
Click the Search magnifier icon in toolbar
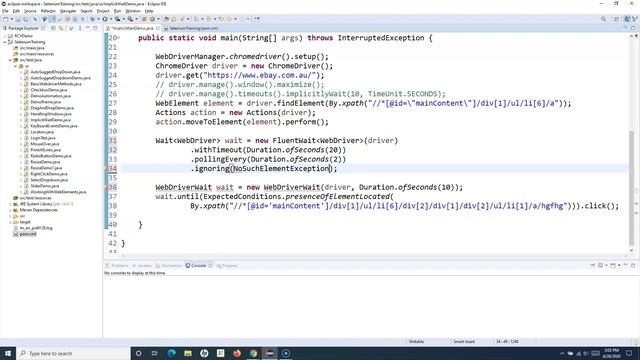[x=603, y=19]
